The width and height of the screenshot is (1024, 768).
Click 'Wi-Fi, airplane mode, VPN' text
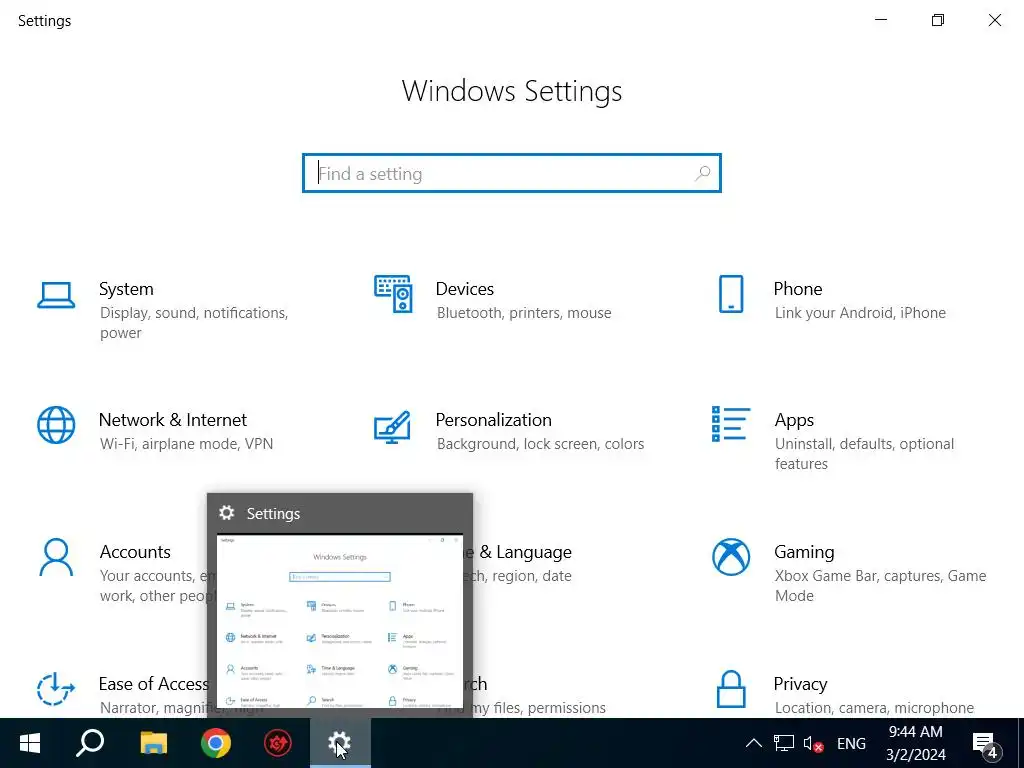tap(186, 444)
